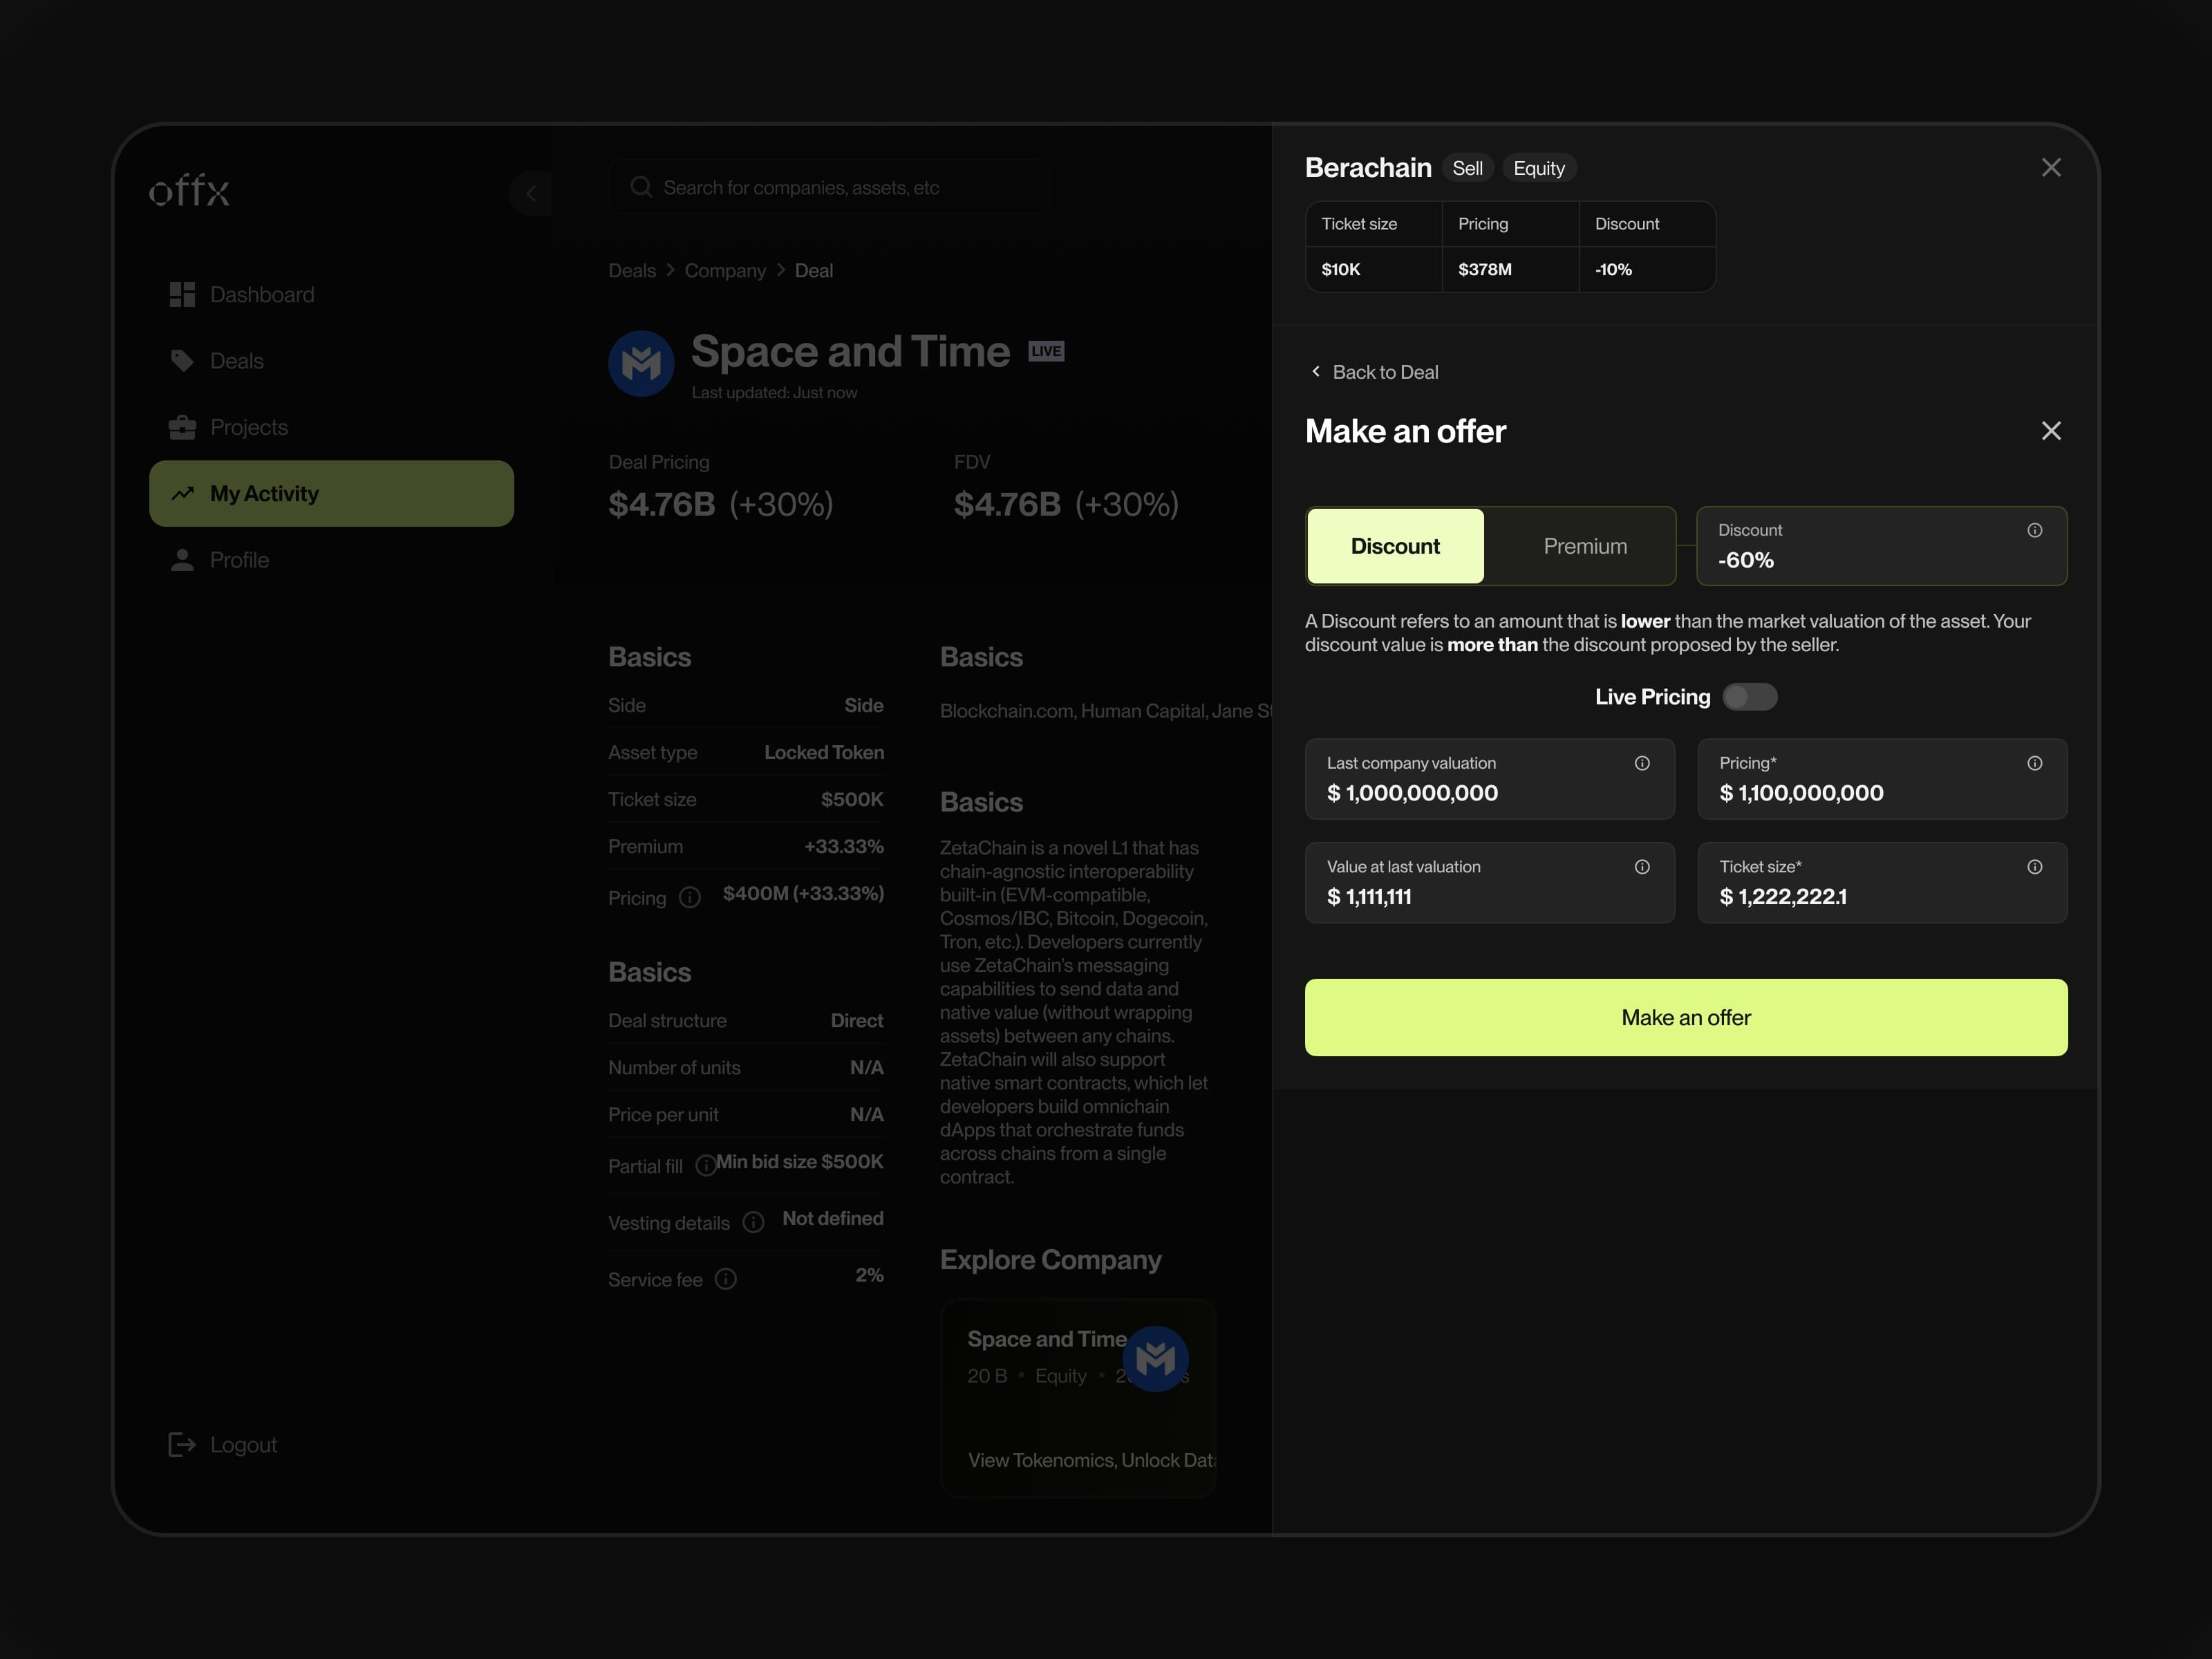Image resolution: width=2212 pixels, height=1659 pixels.
Task: Edit the Pricing* field
Action: coord(1882,779)
